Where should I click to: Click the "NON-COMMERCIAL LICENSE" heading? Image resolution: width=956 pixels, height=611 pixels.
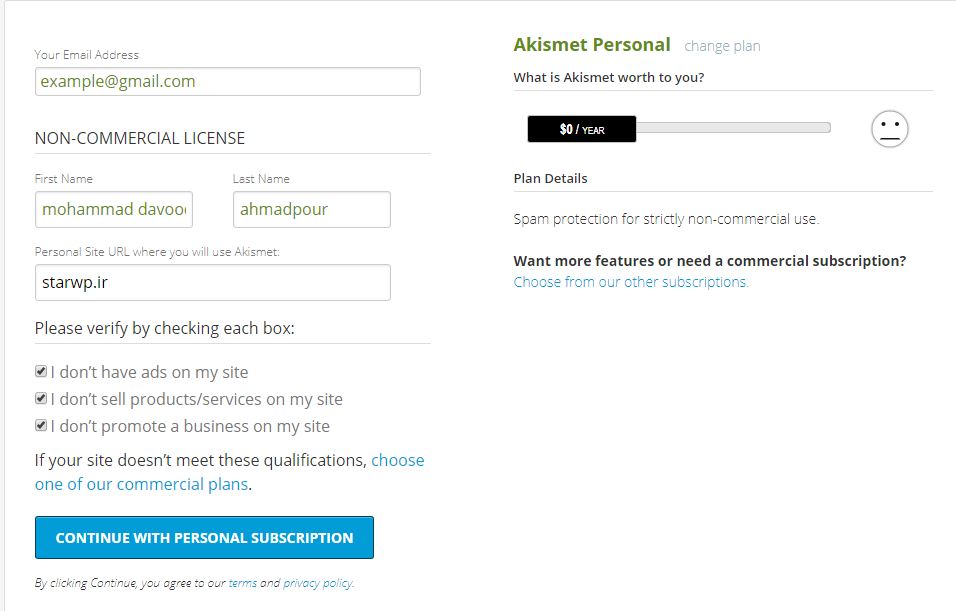(140, 138)
